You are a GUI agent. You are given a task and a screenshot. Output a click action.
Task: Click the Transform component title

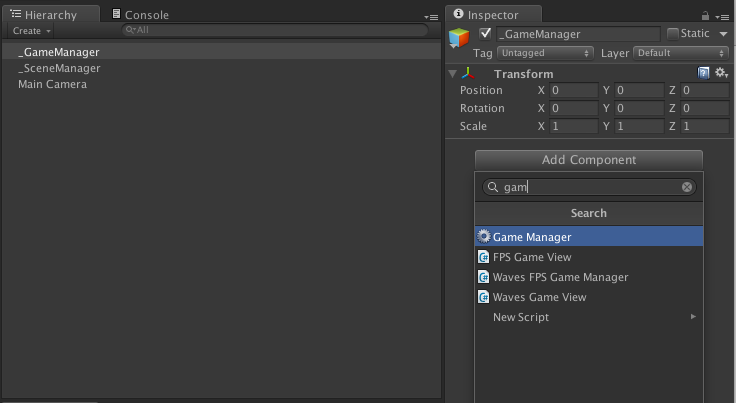[523, 74]
